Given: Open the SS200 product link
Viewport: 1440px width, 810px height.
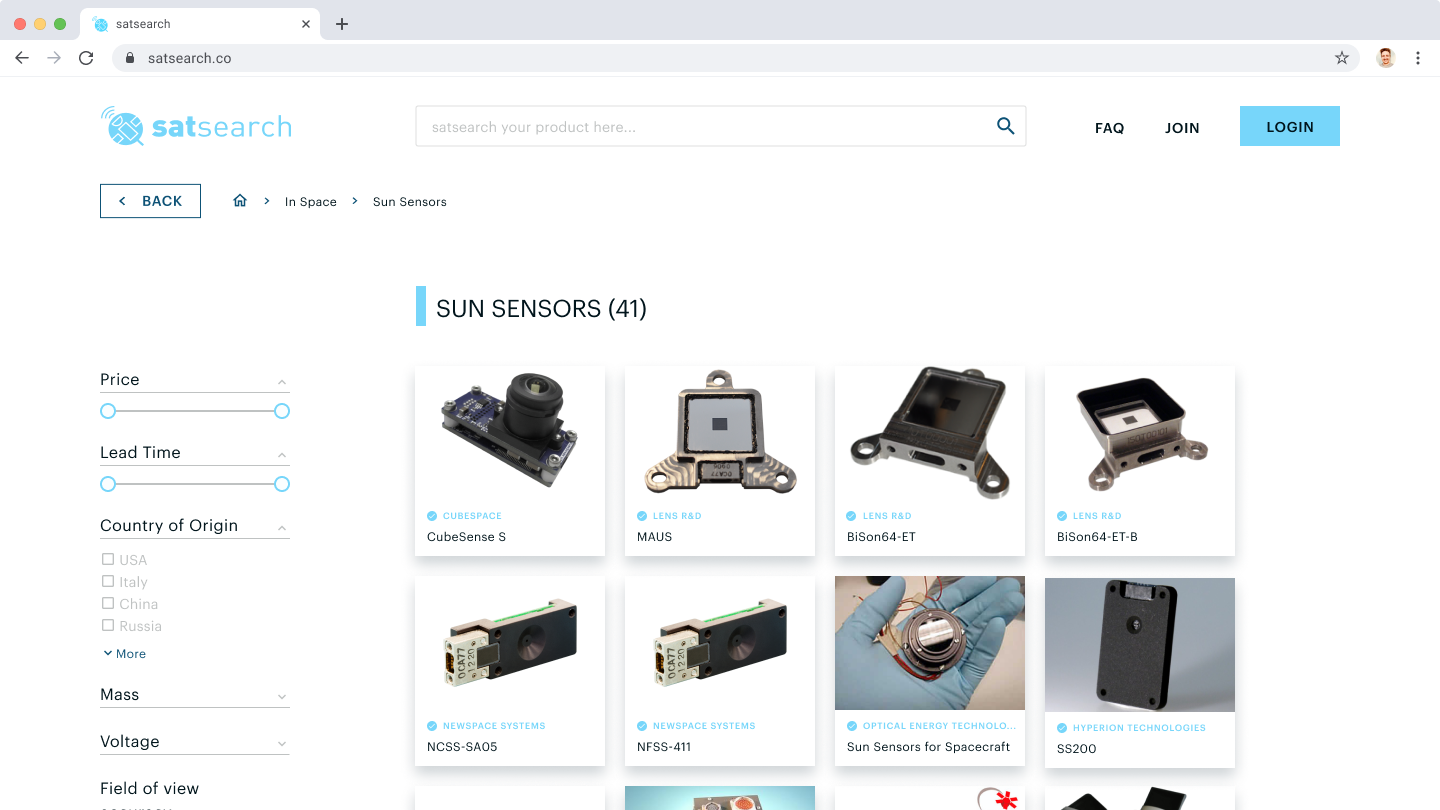Looking at the screenshot, I should click(1077, 749).
